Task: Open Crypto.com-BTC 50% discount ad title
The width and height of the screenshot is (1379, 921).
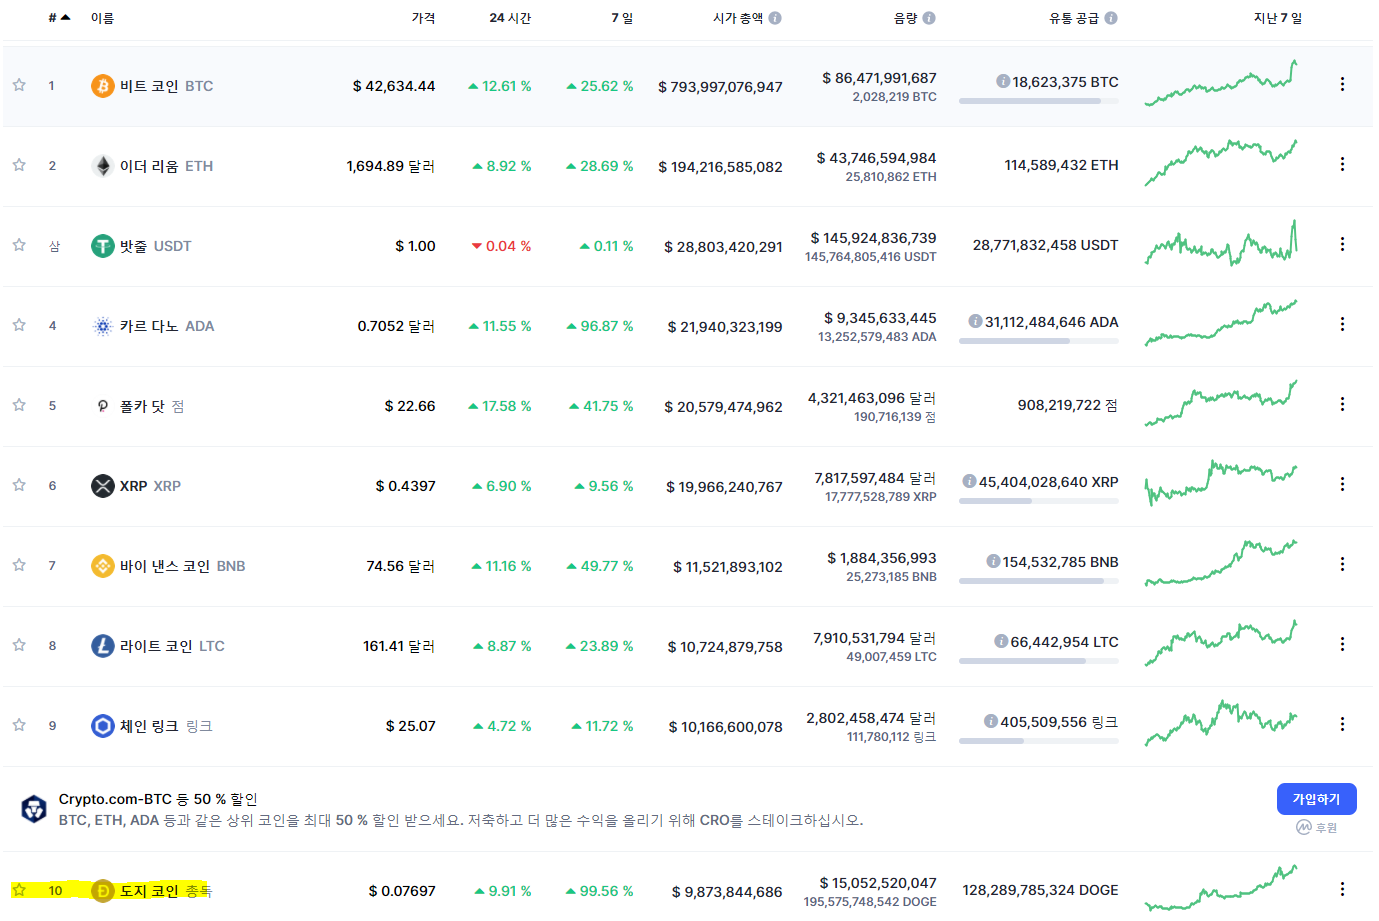Action: coord(158,799)
